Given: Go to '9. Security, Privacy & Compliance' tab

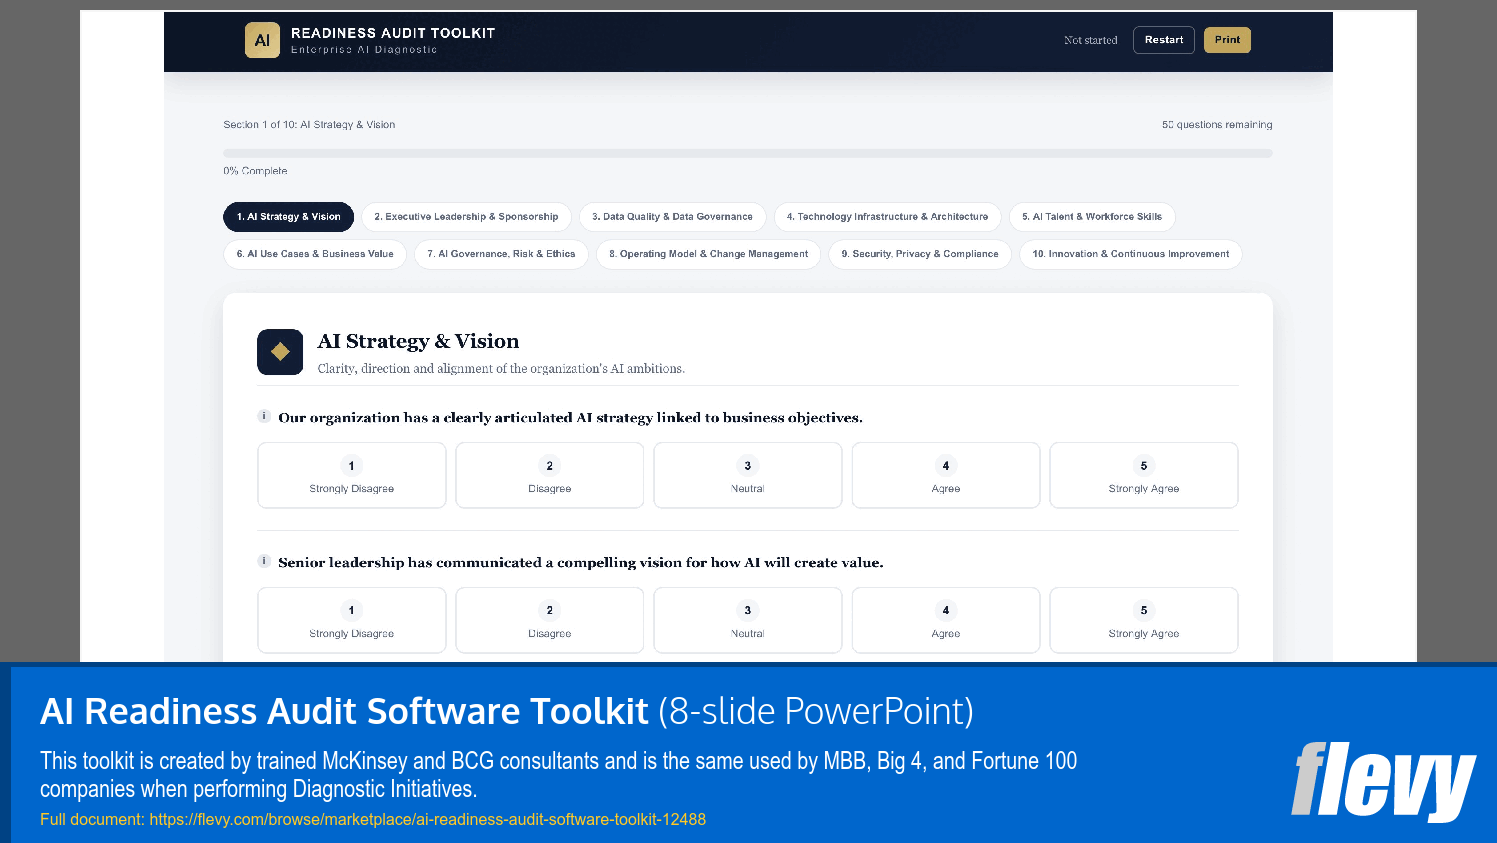Looking at the screenshot, I should point(920,254).
